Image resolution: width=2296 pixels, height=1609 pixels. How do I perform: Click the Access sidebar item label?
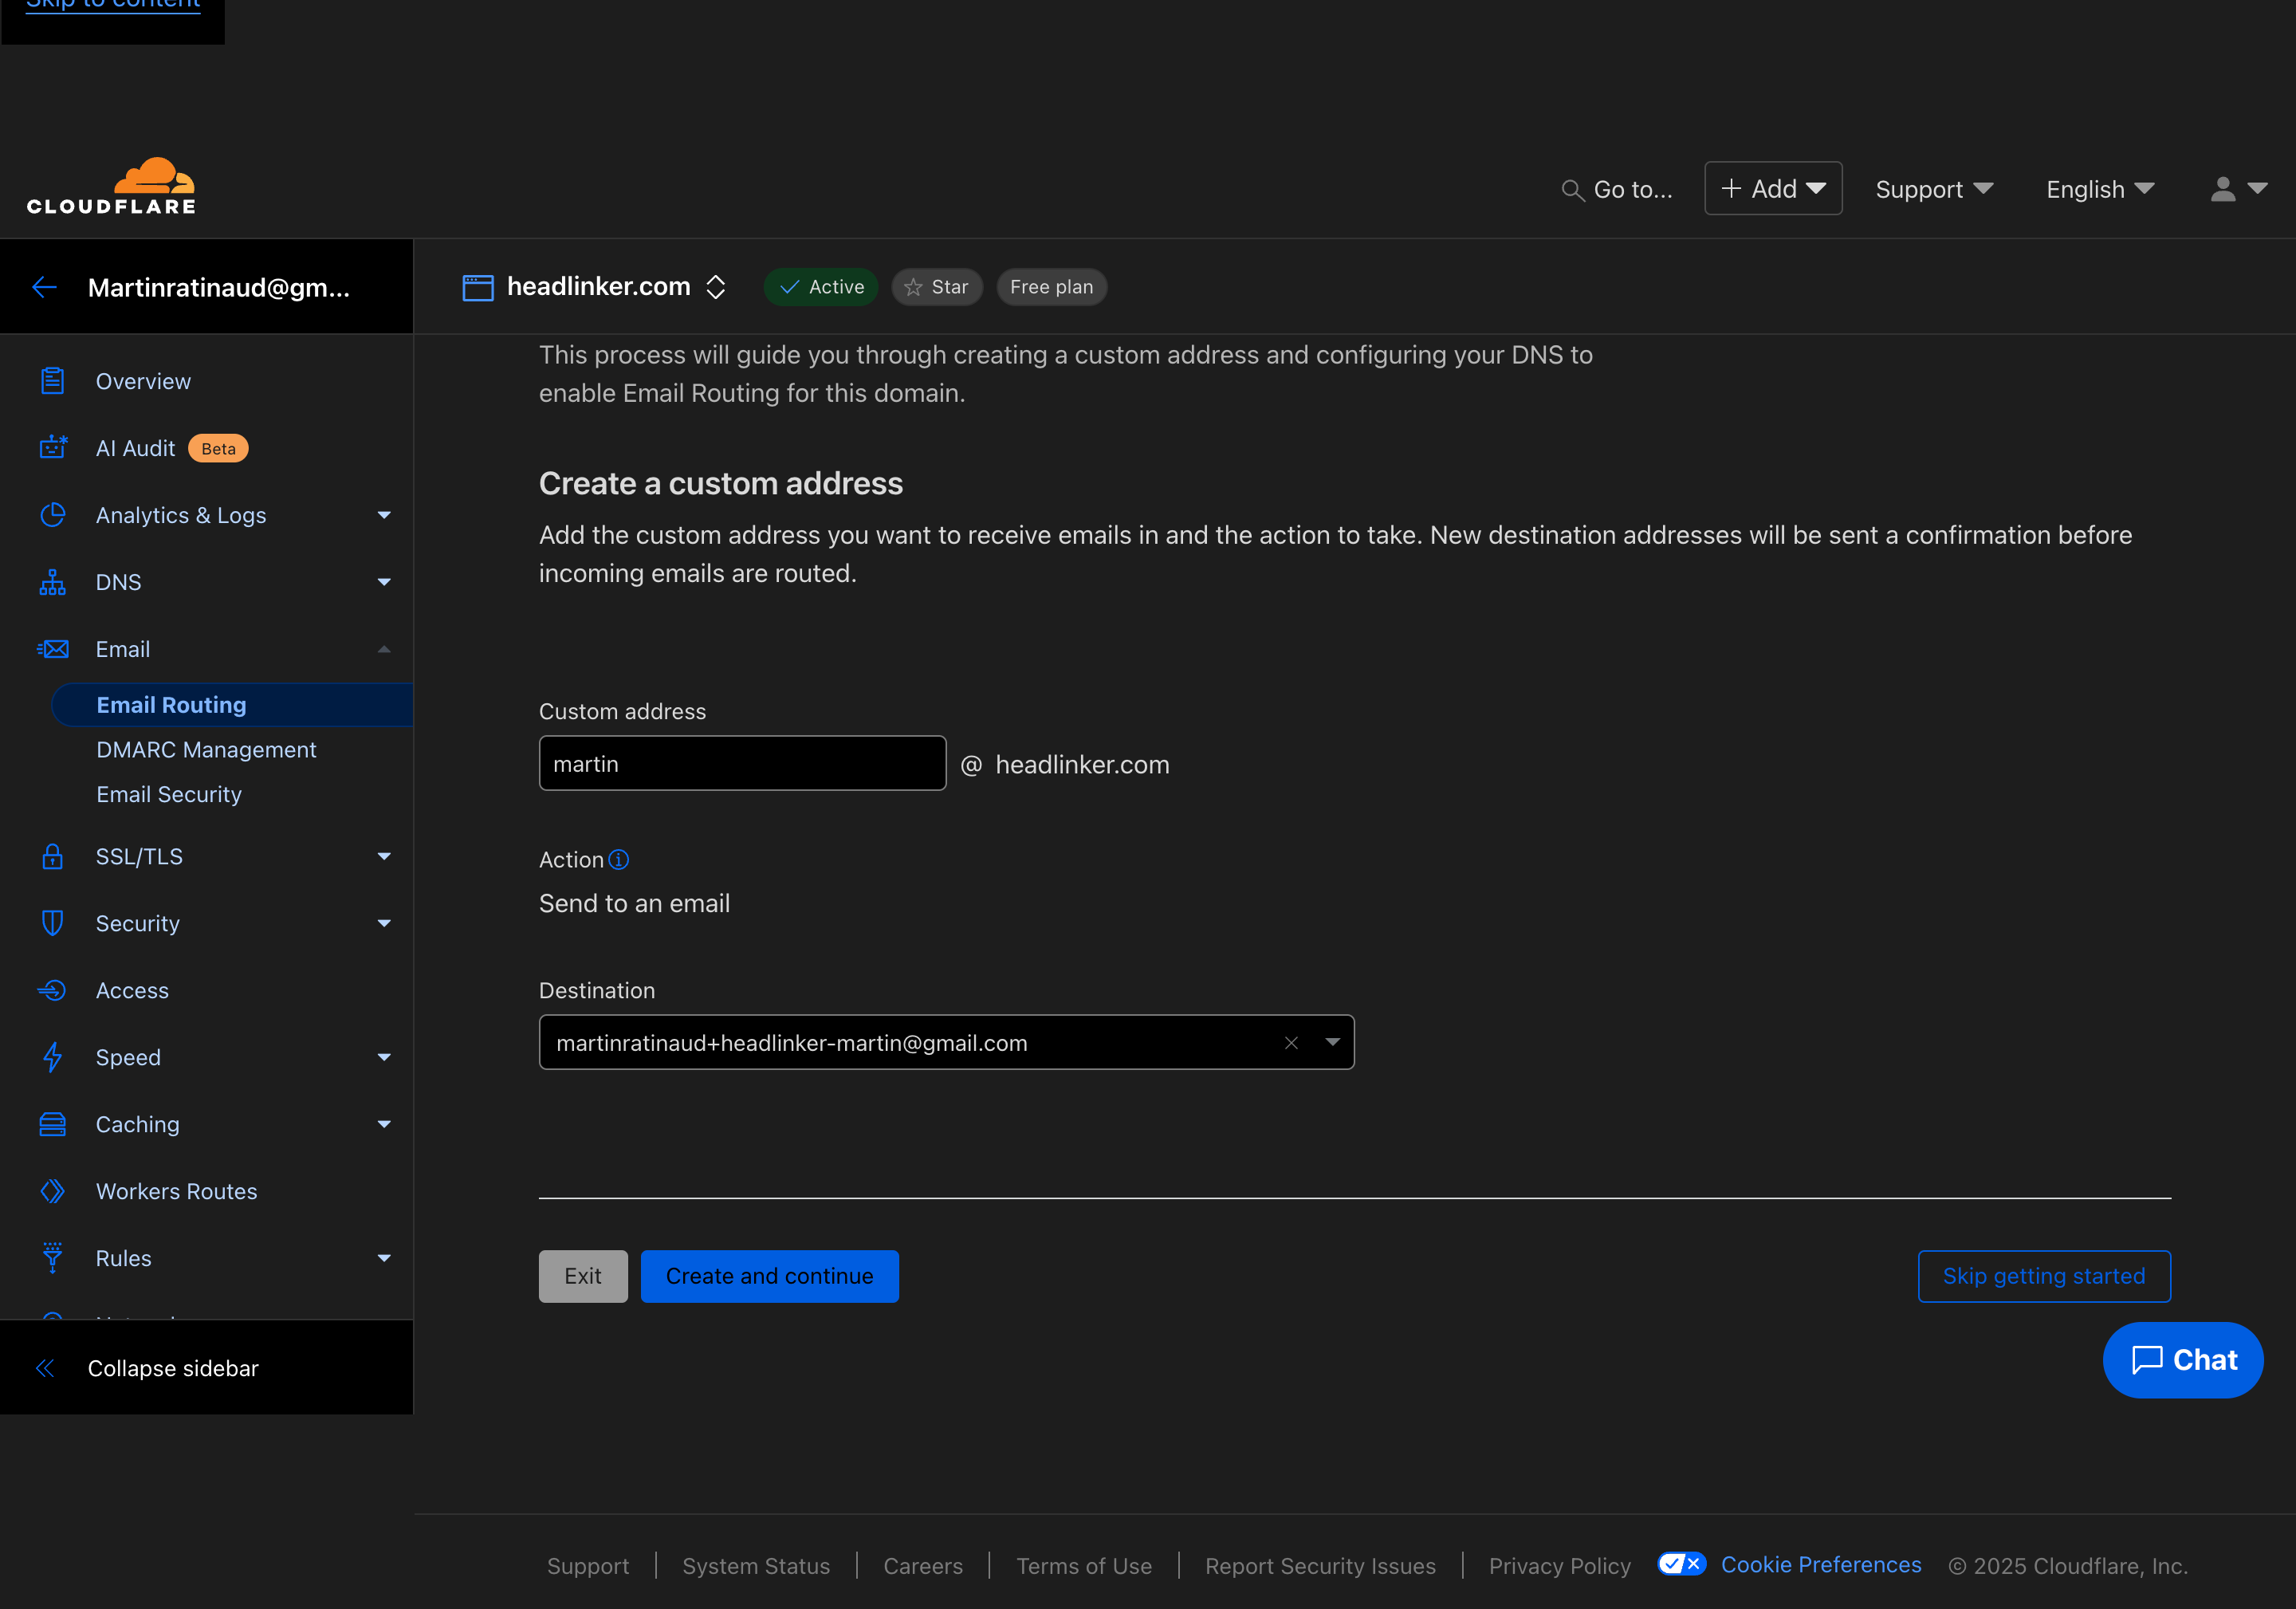tap(132, 990)
